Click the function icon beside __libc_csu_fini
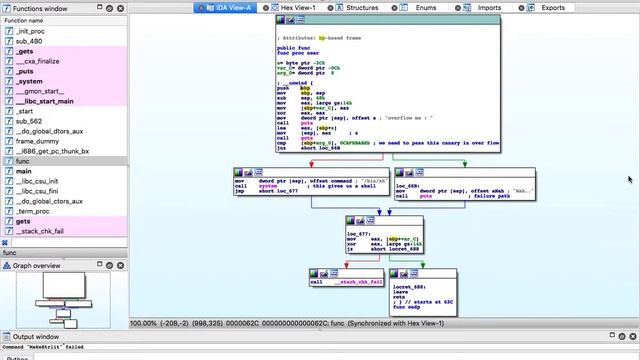 click(9, 191)
